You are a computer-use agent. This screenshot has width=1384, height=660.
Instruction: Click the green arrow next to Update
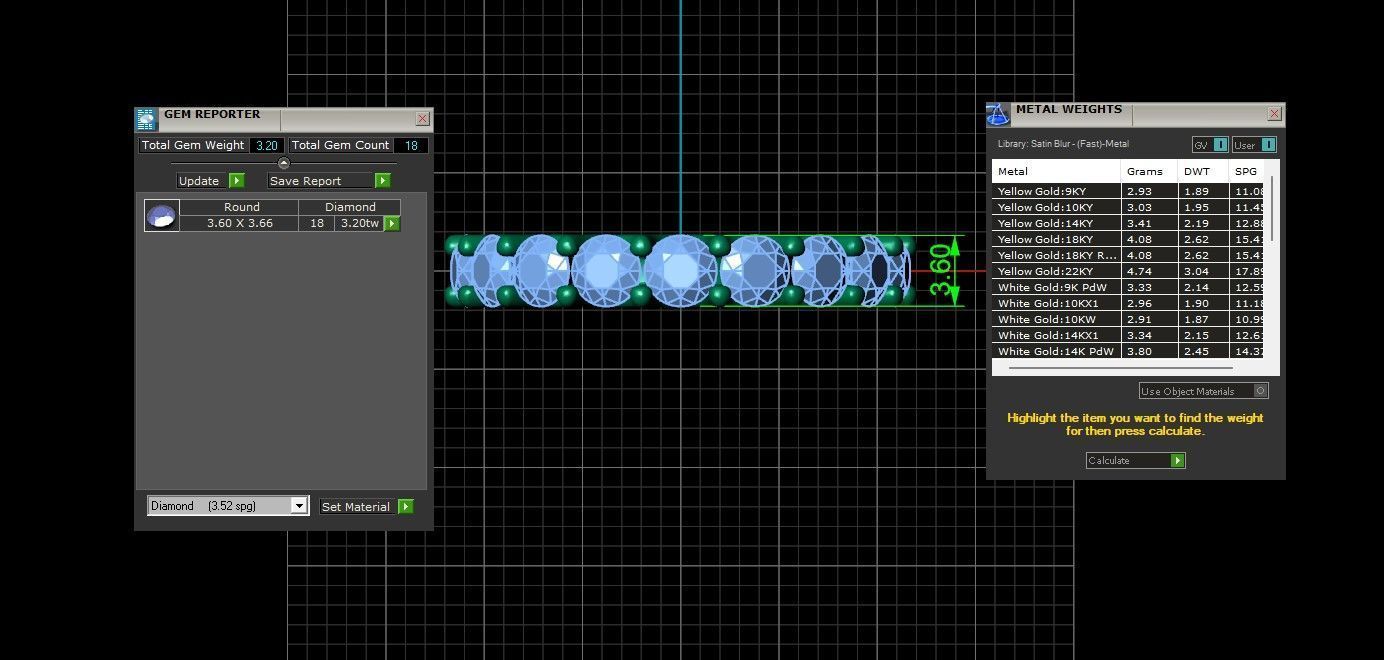pyautogui.click(x=237, y=181)
